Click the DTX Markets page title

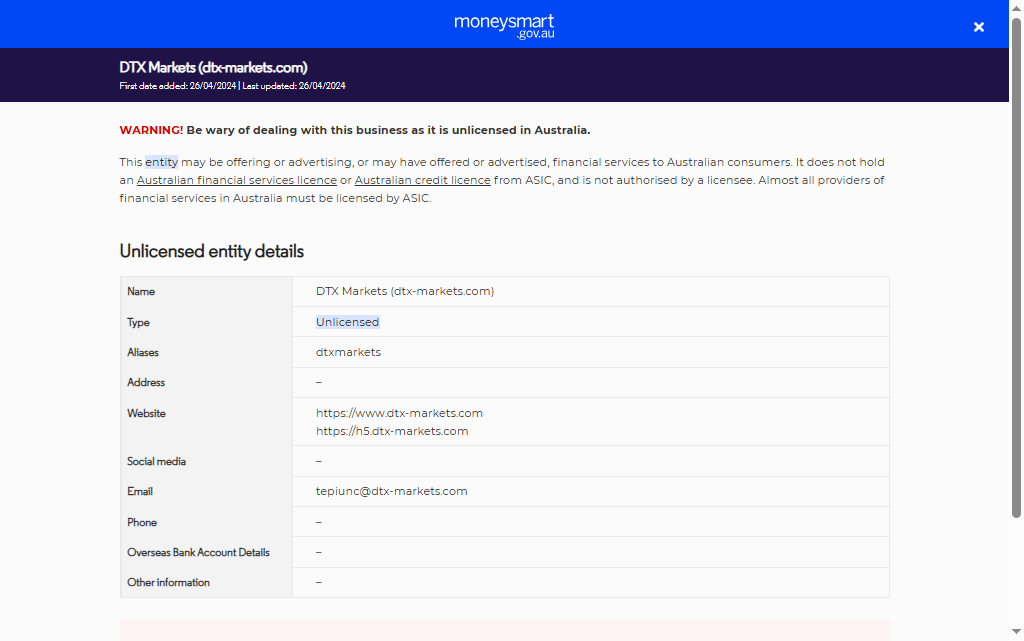[213, 68]
